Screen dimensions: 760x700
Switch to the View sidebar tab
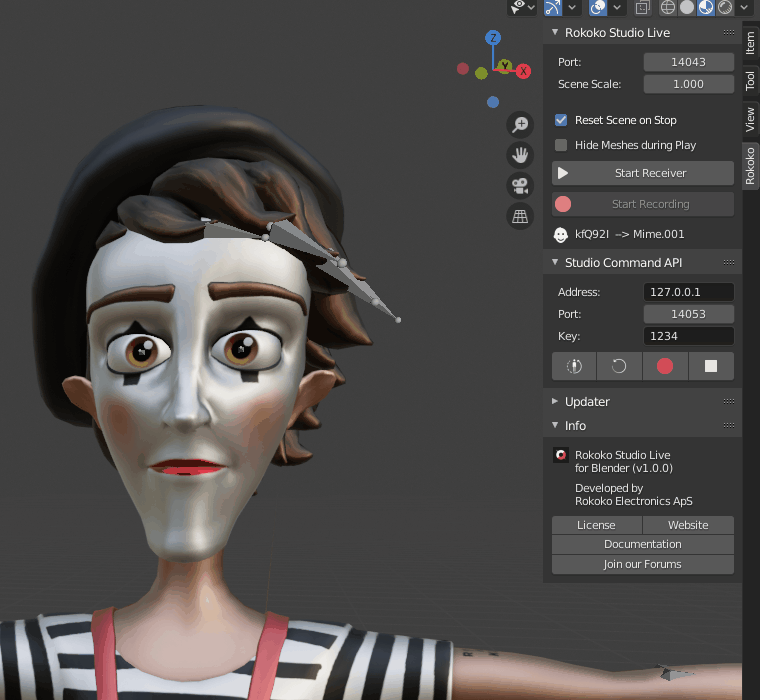pyautogui.click(x=750, y=119)
